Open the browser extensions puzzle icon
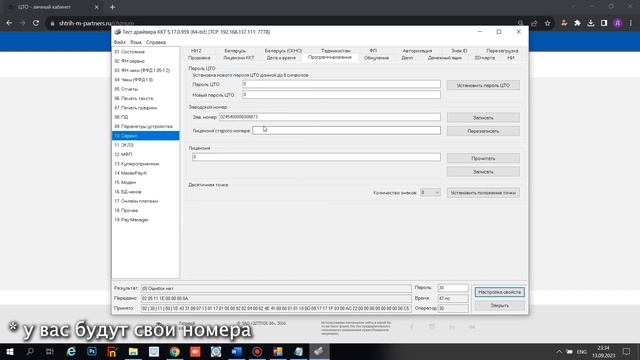This screenshot has width=640, height=360. 577,23
